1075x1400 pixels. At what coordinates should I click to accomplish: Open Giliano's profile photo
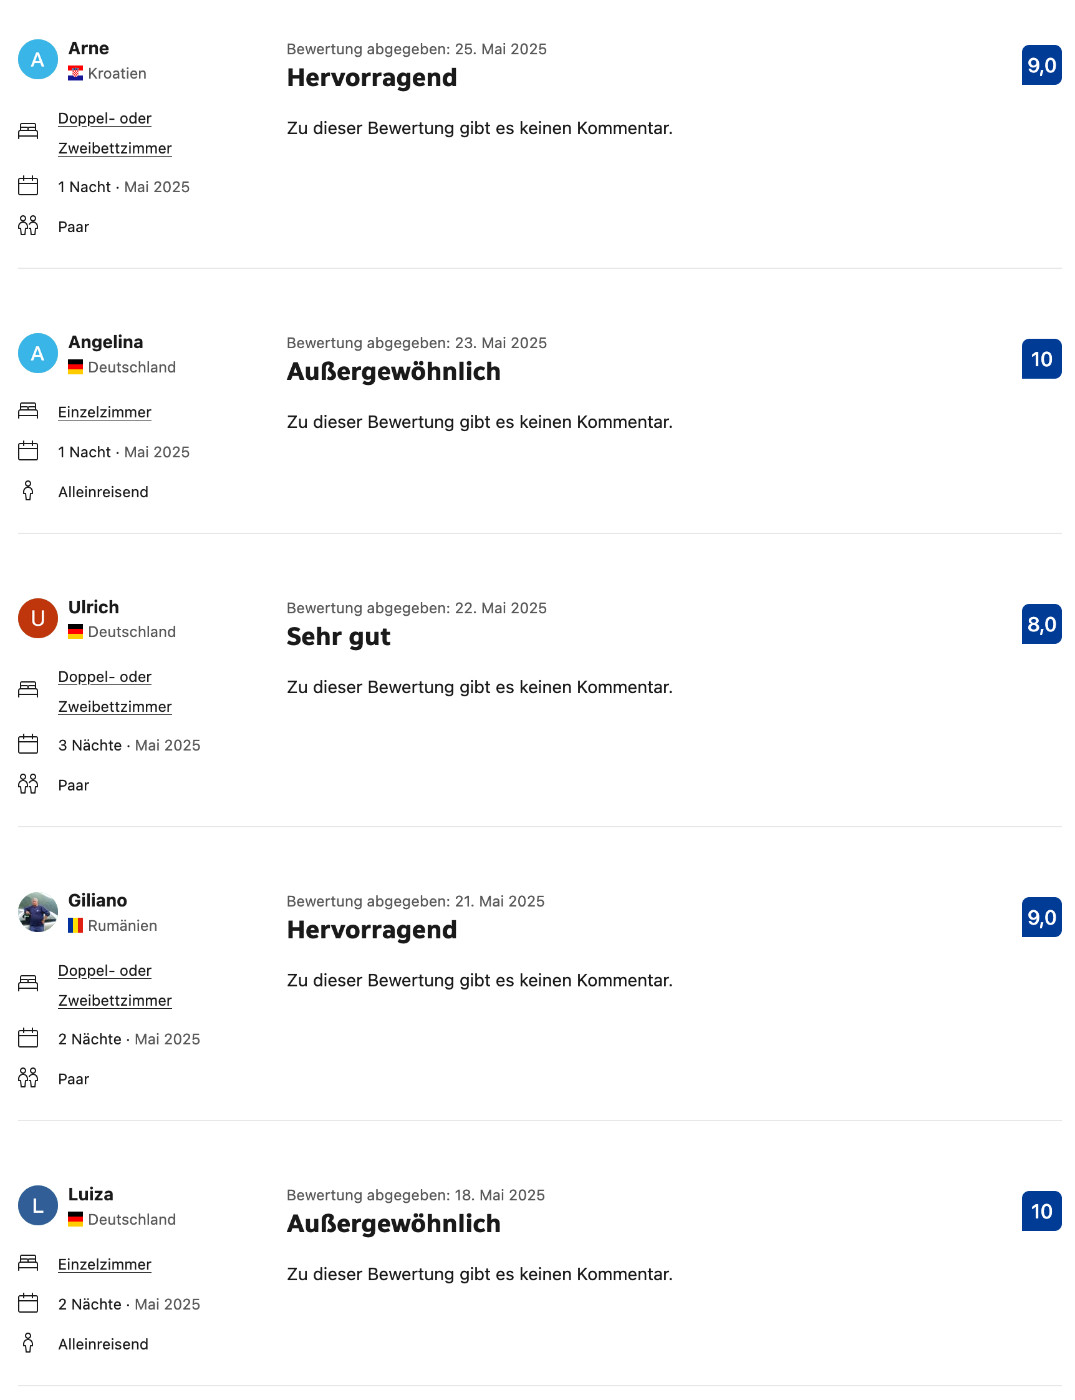(x=38, y=912)
